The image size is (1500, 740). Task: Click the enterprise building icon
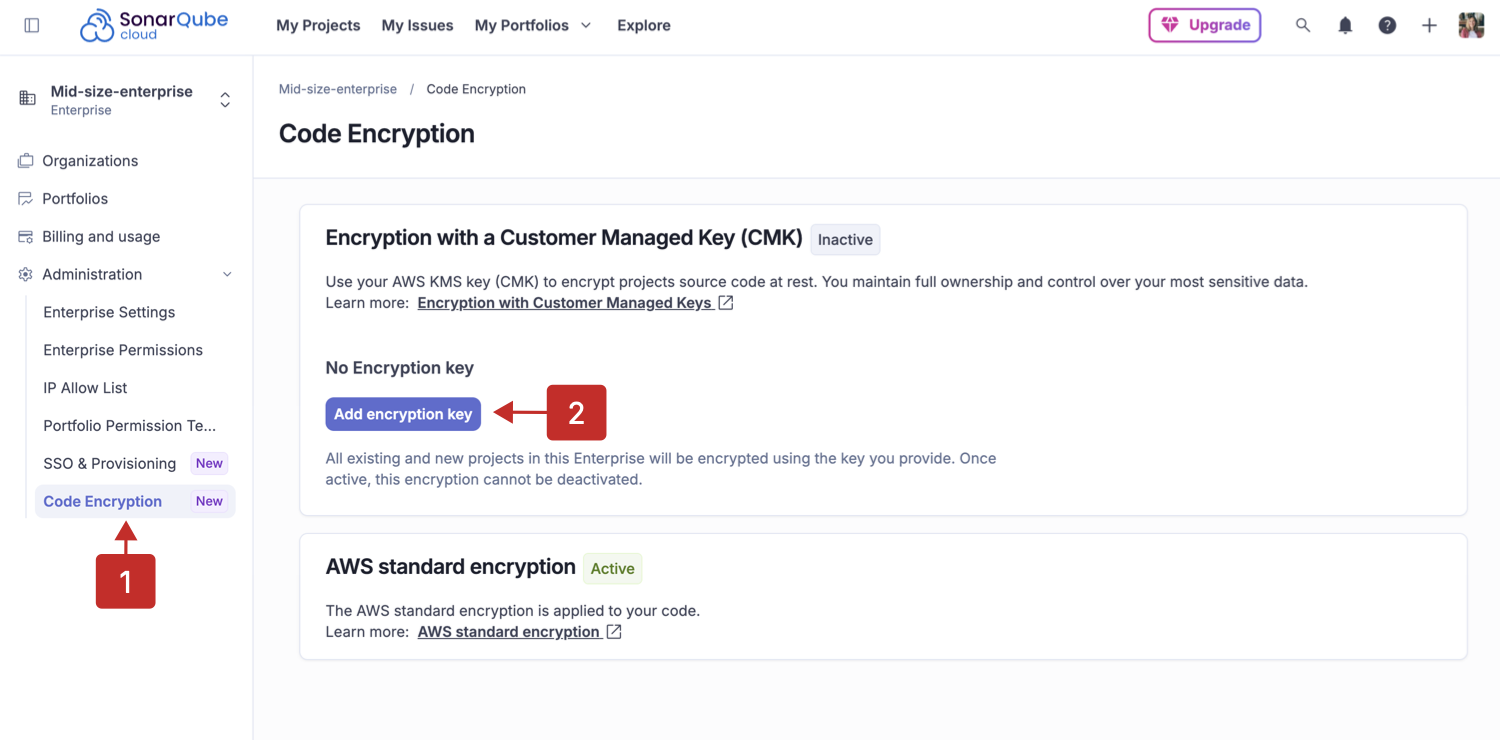[27, 98]
